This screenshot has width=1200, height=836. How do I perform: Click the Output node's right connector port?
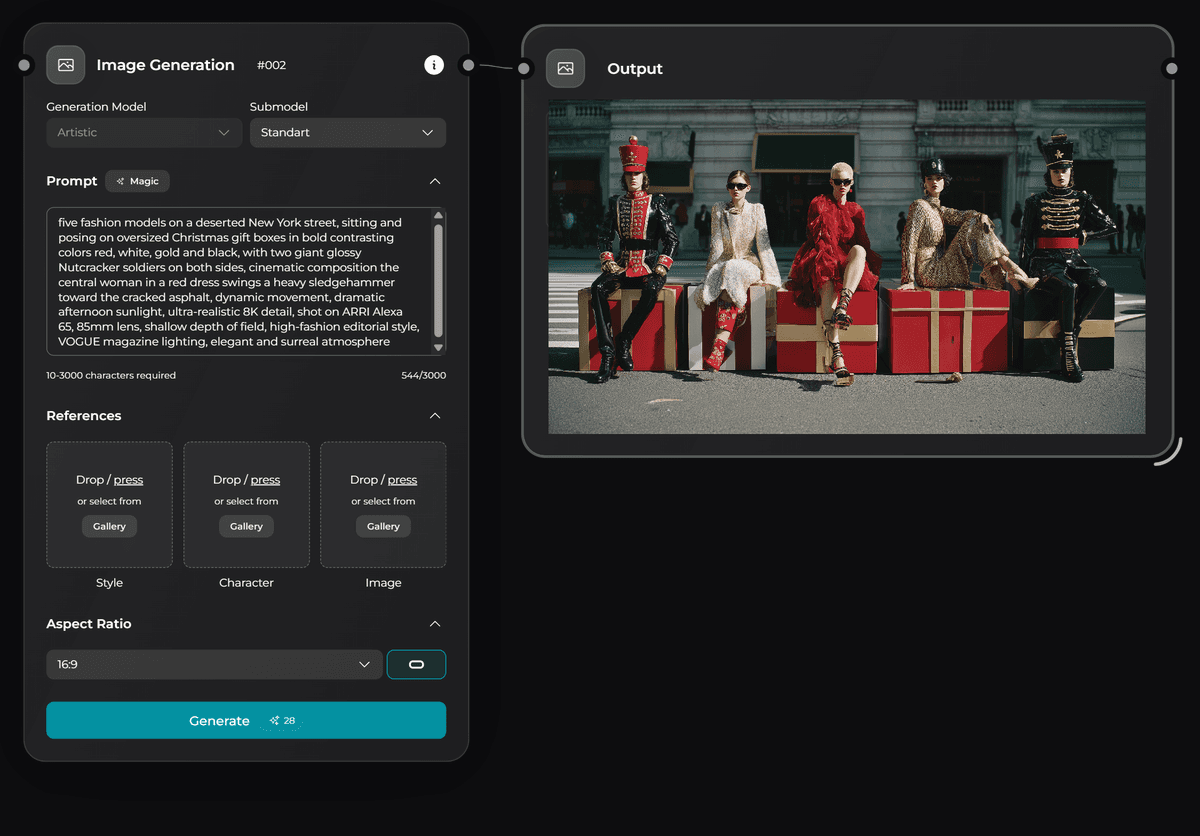pos(1171,68)
